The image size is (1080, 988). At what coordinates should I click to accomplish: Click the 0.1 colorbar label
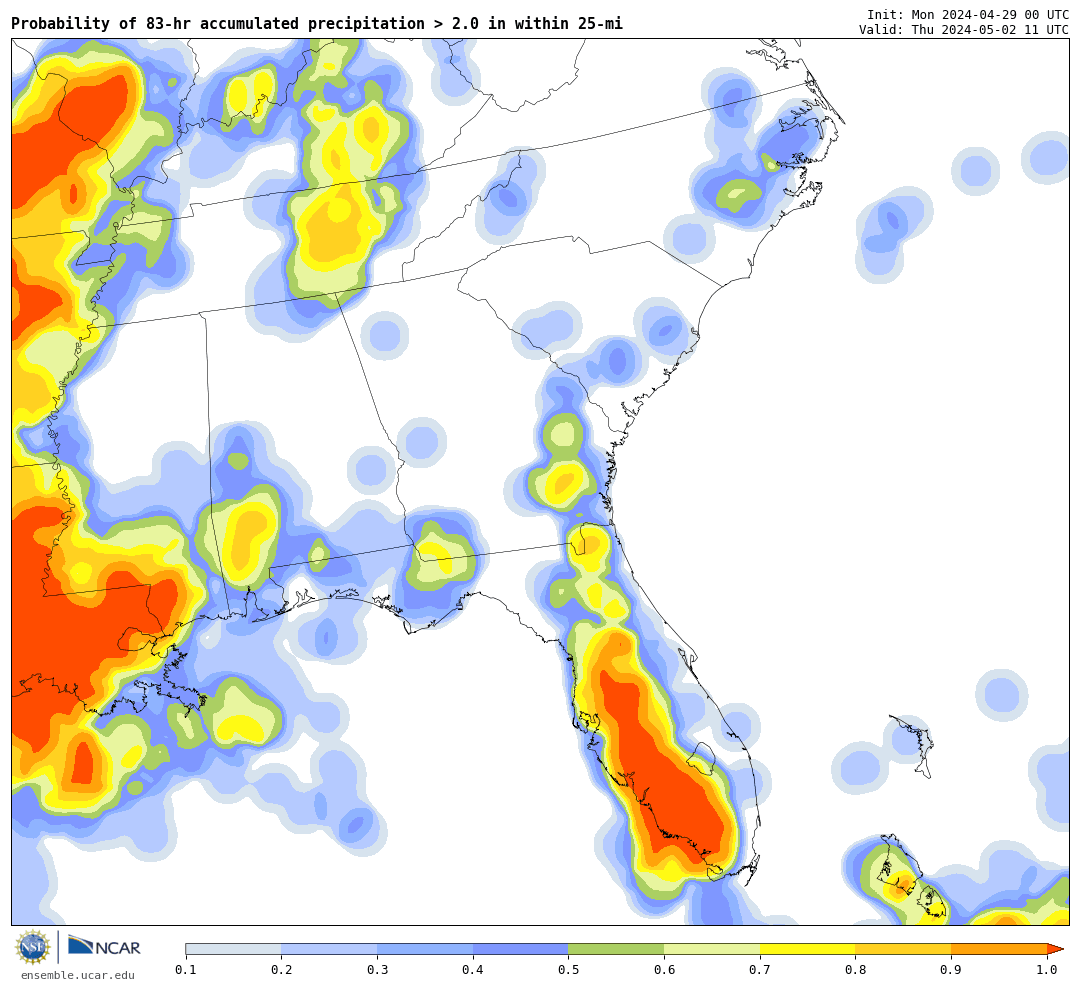186,969
